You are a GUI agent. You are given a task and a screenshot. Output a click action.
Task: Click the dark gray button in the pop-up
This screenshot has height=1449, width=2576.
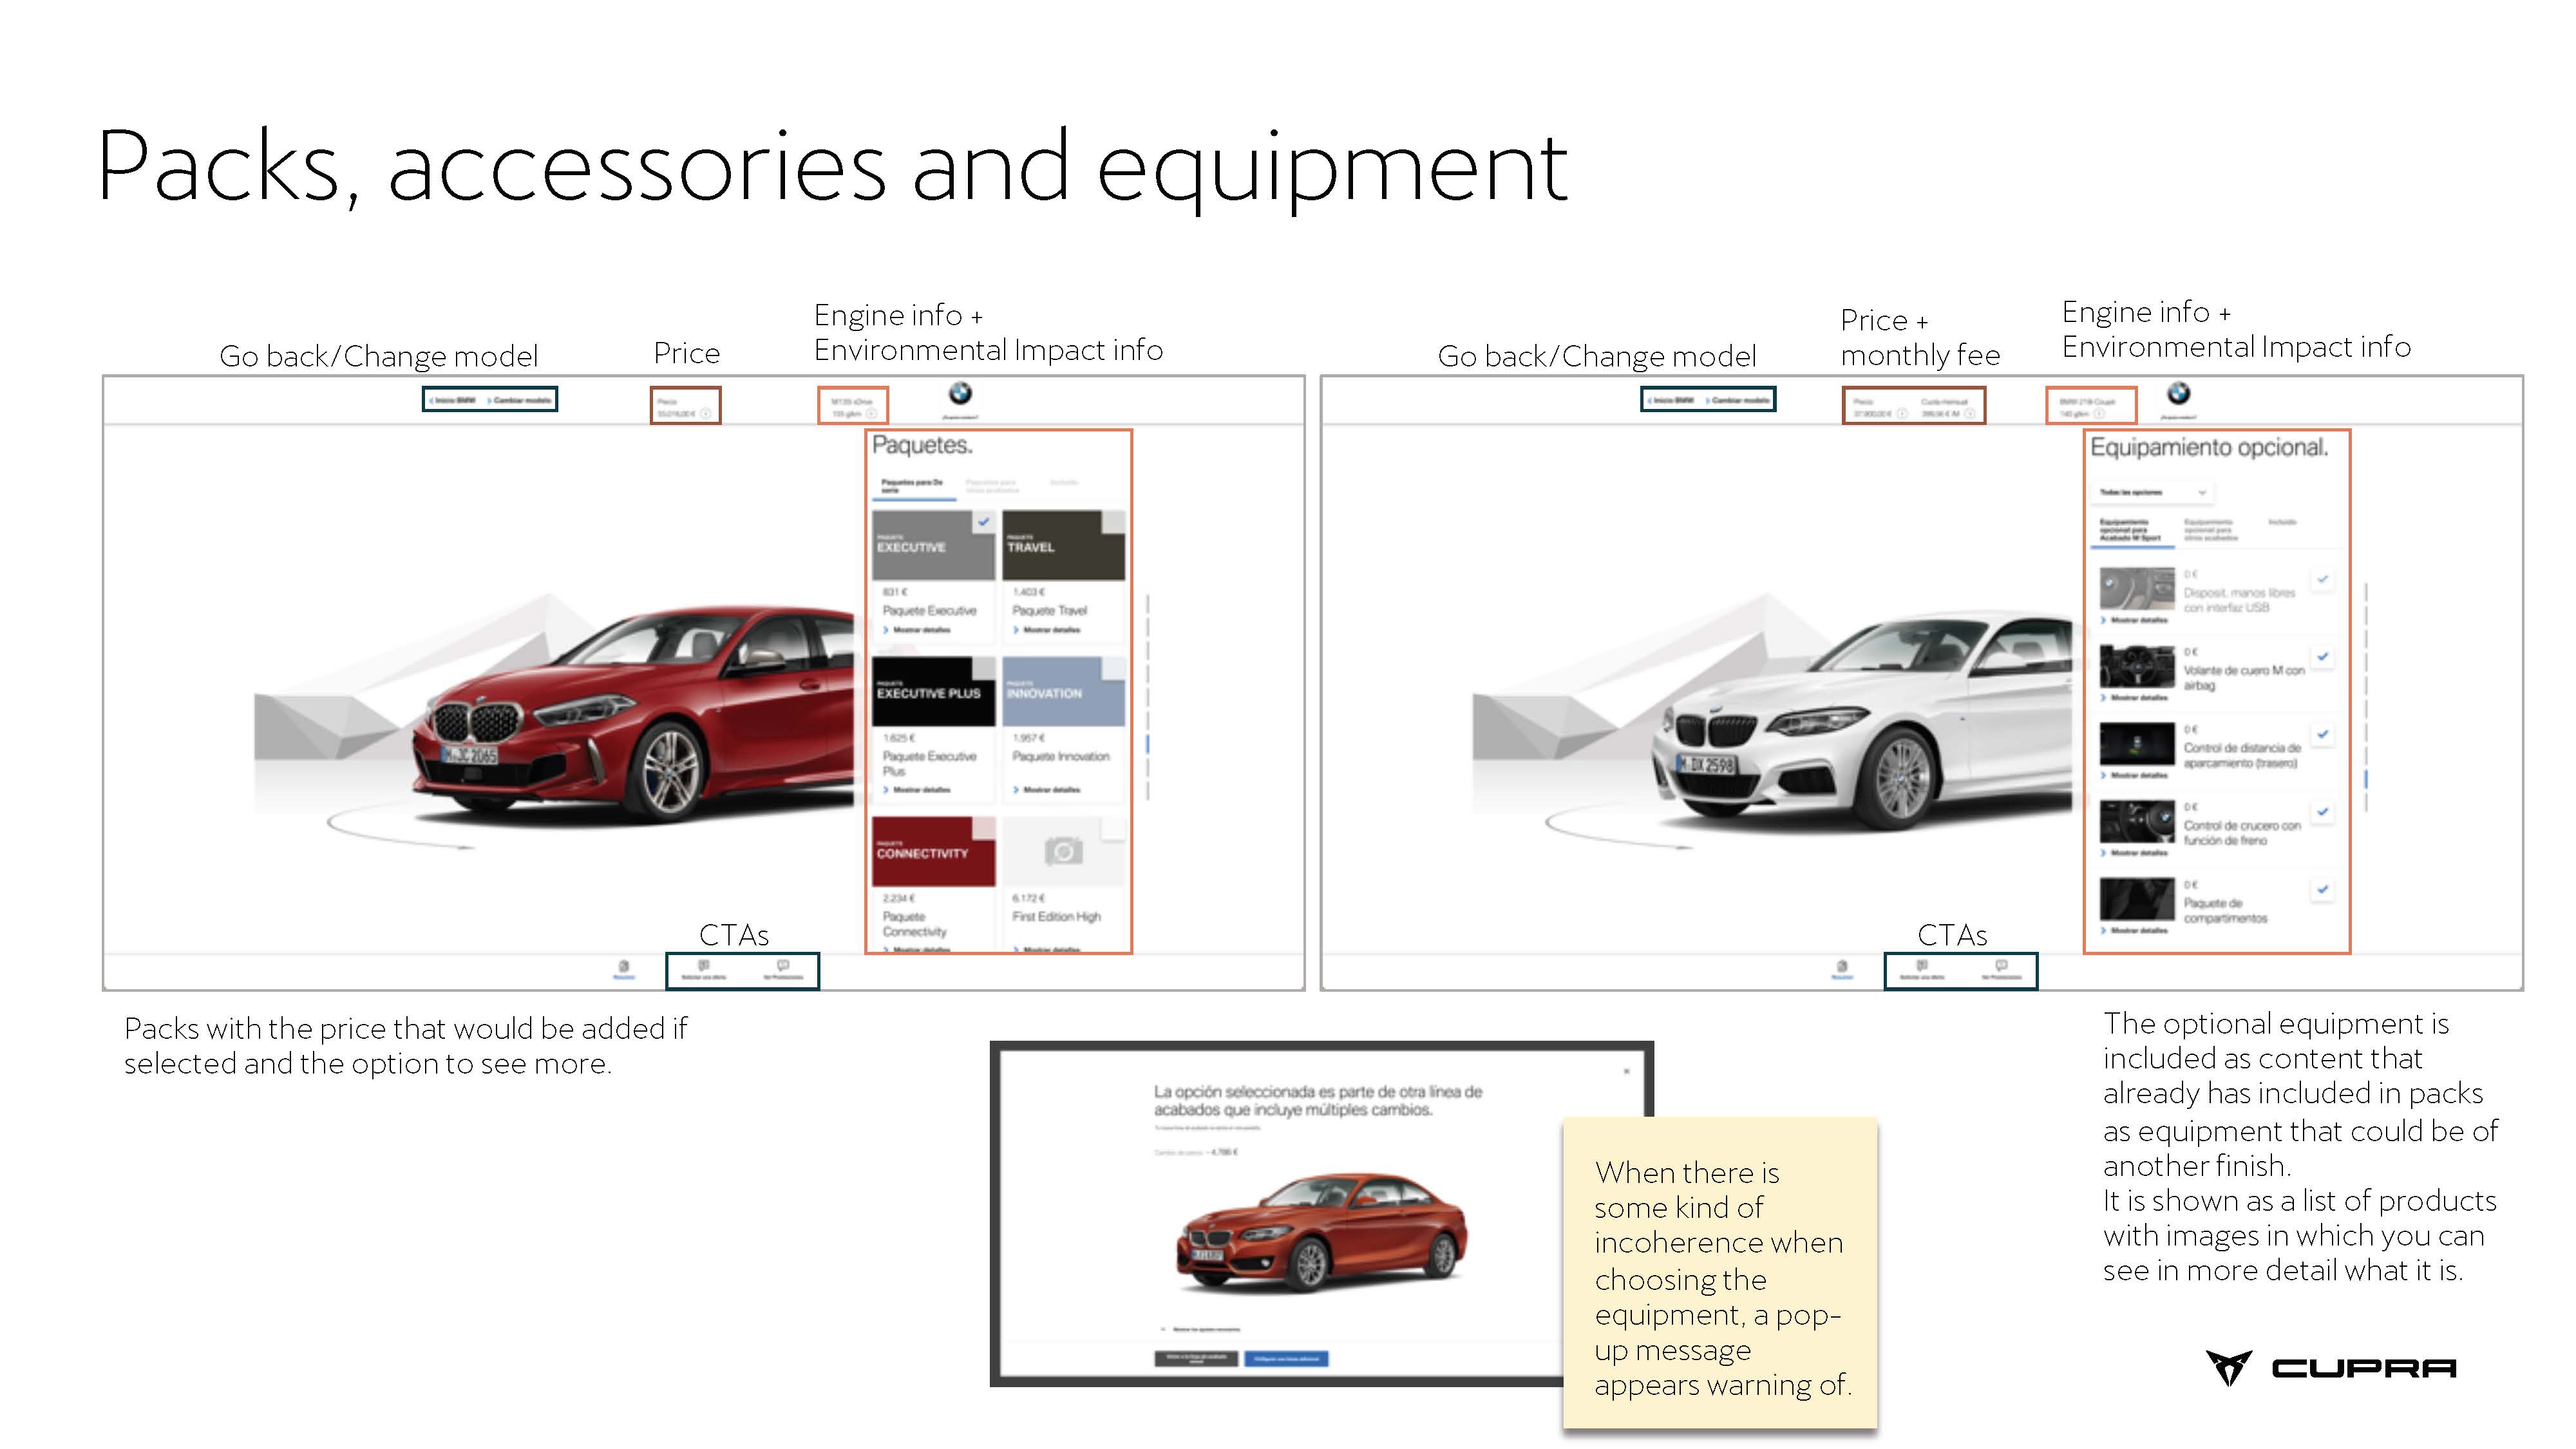point(1196,1358)
